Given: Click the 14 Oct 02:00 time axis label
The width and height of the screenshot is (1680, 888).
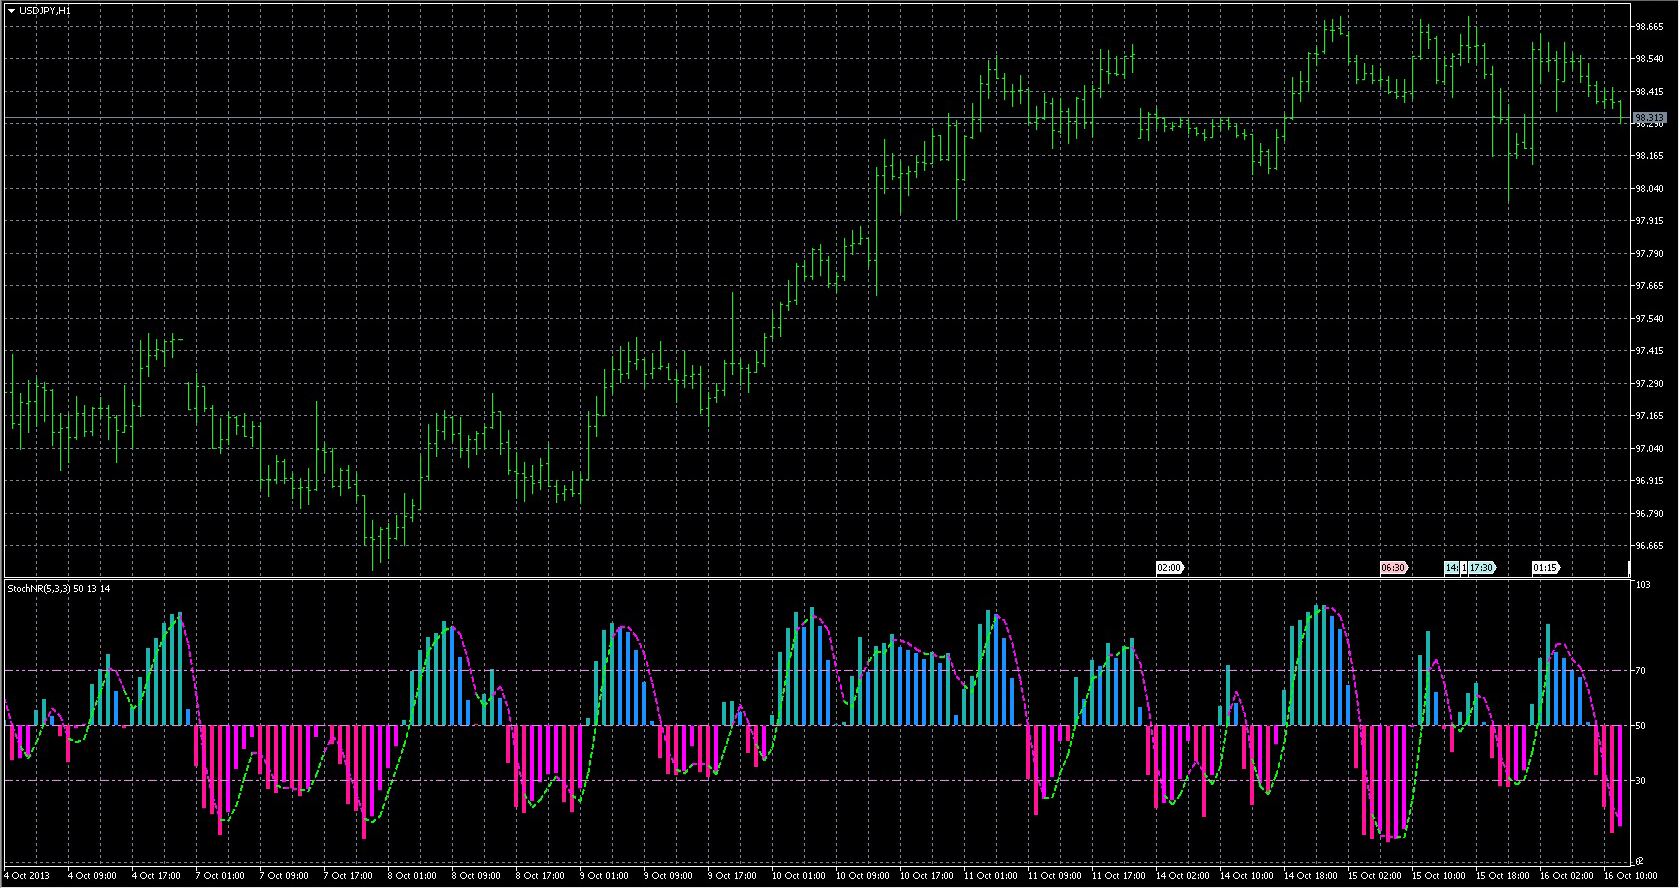Looking at the screenshot, I should coord(1183,876).
